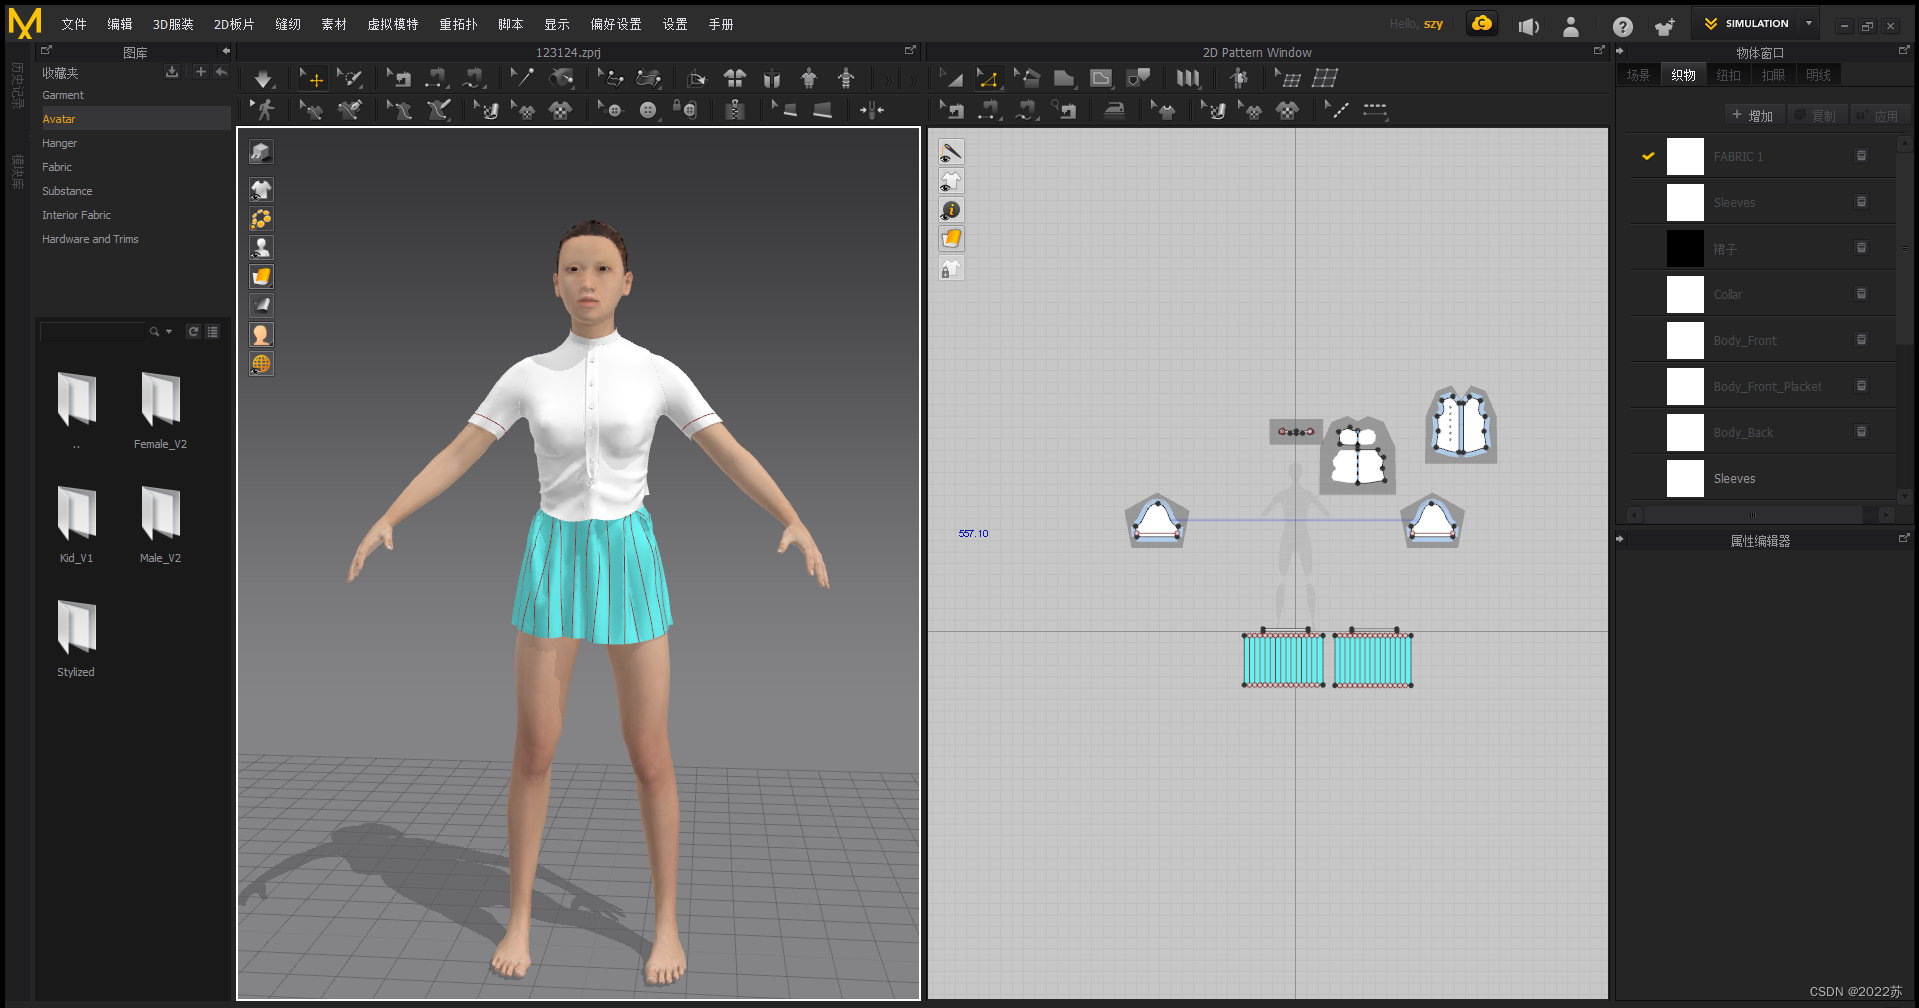The image size is (1919, 1008).
Task: Switch to the 纽扣 tab
Action: 1728,75
